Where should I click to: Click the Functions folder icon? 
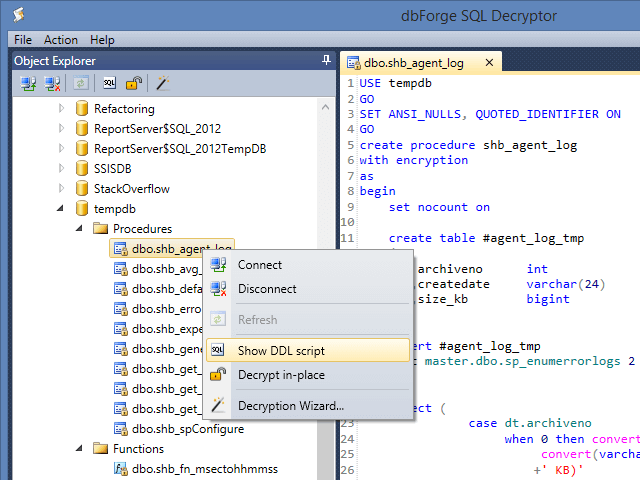point(100,449)
